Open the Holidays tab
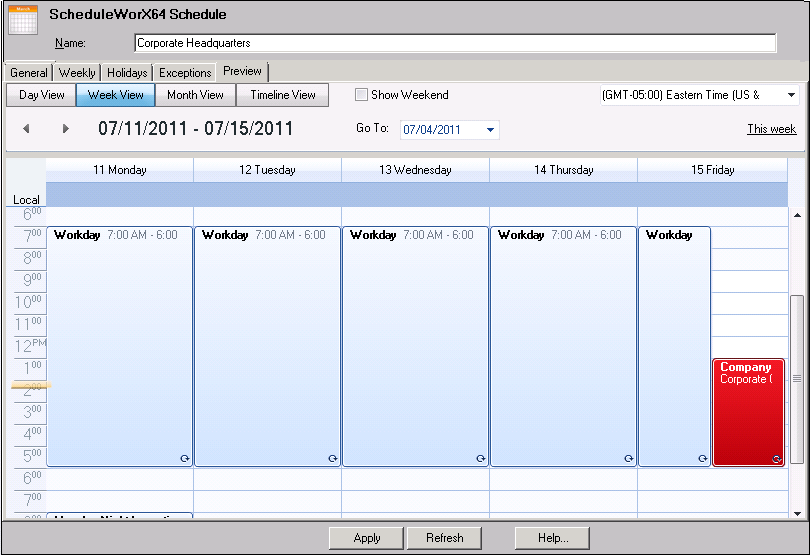Viewport: 810px width, 555px height. 127,73
